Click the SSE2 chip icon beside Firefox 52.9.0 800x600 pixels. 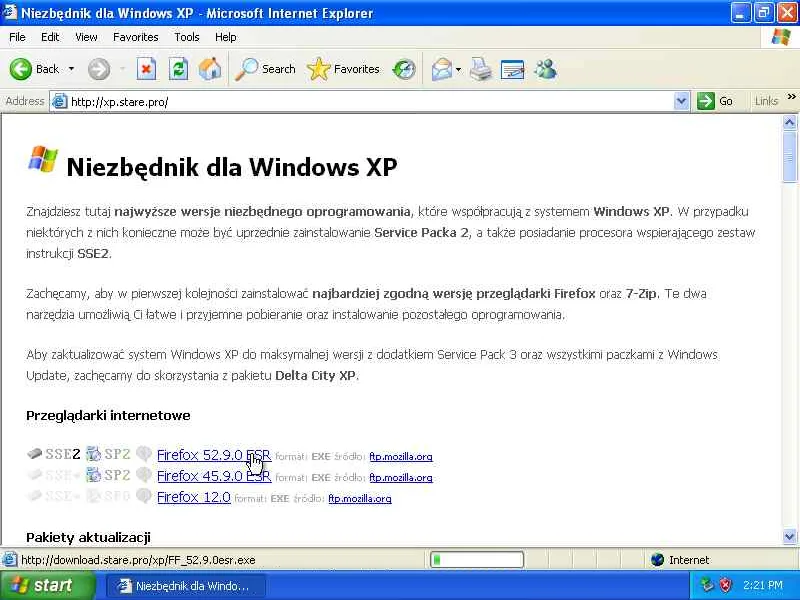point(34,454)
